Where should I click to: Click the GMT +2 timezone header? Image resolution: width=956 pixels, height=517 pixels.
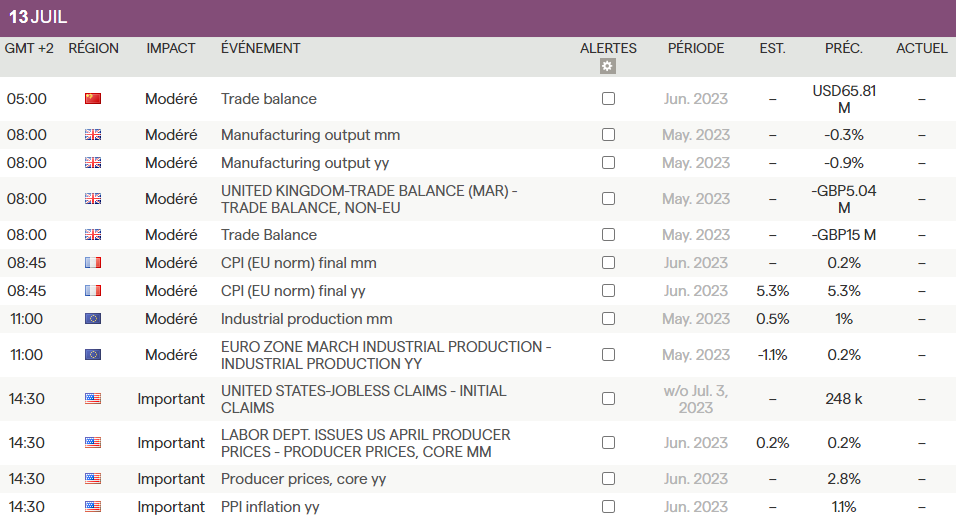click(30, 48)
